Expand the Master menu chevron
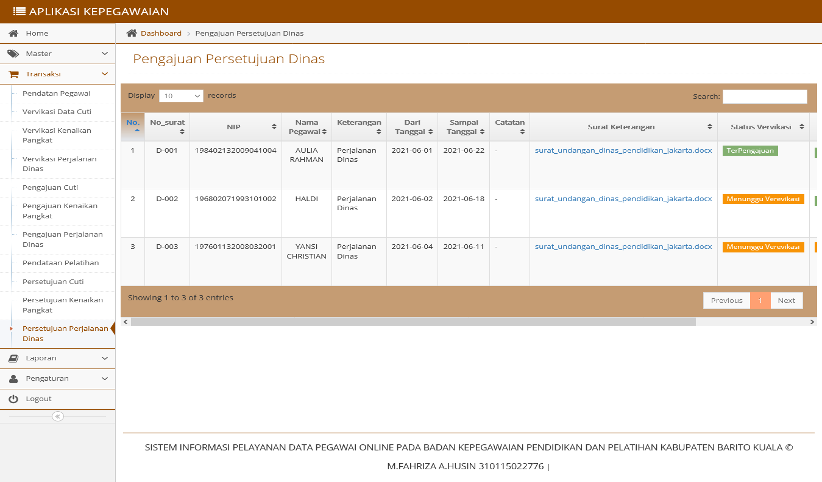This screenshot has height=482, width=822. 105,53
